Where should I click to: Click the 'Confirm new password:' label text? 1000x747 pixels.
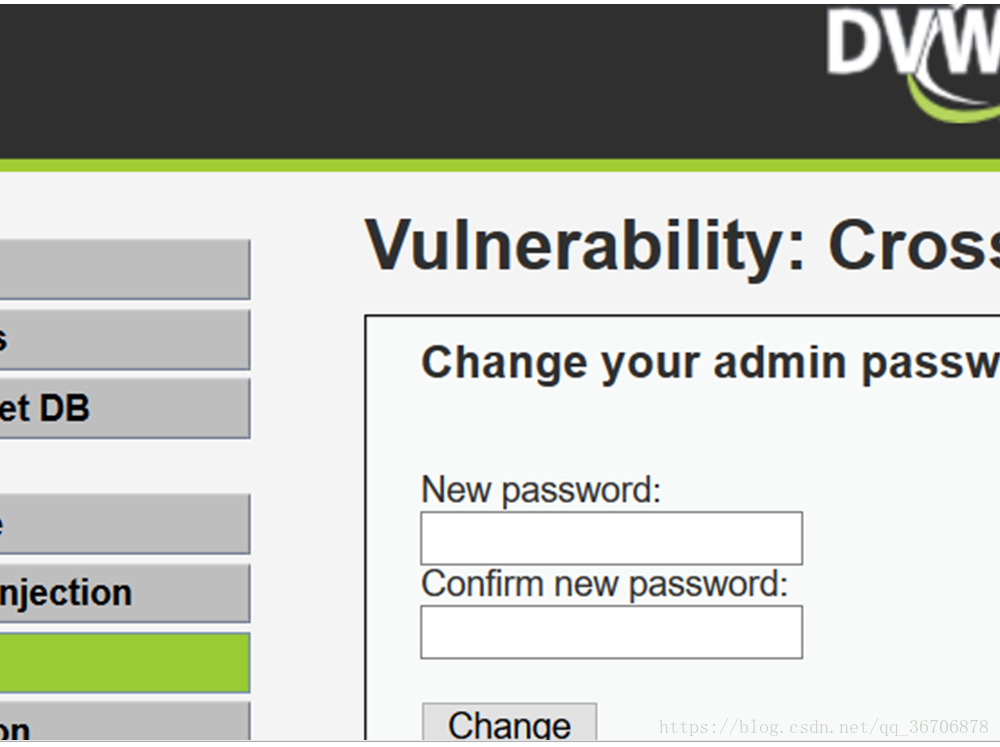point(605,584)
